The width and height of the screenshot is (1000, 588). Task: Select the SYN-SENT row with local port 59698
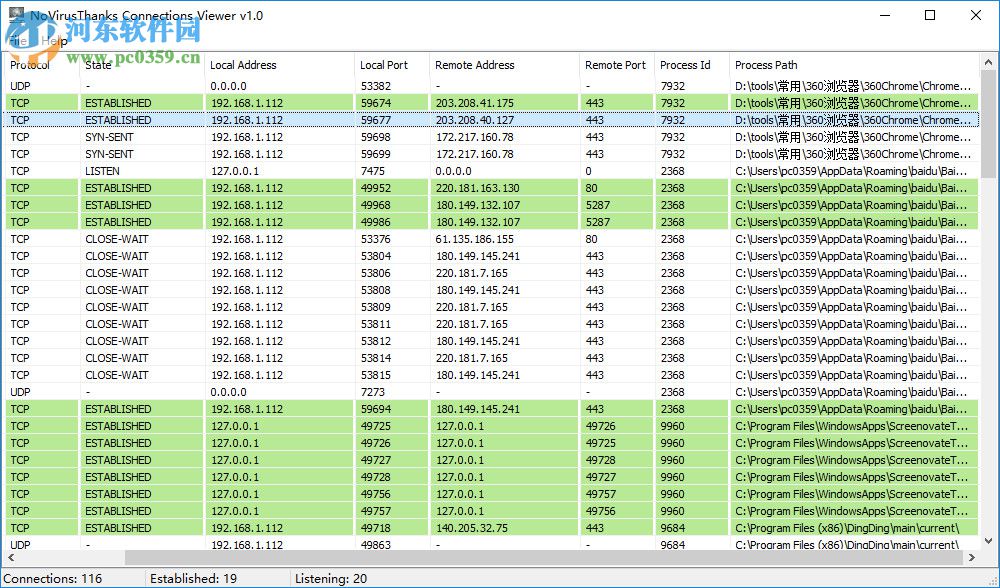pos(300,137)
